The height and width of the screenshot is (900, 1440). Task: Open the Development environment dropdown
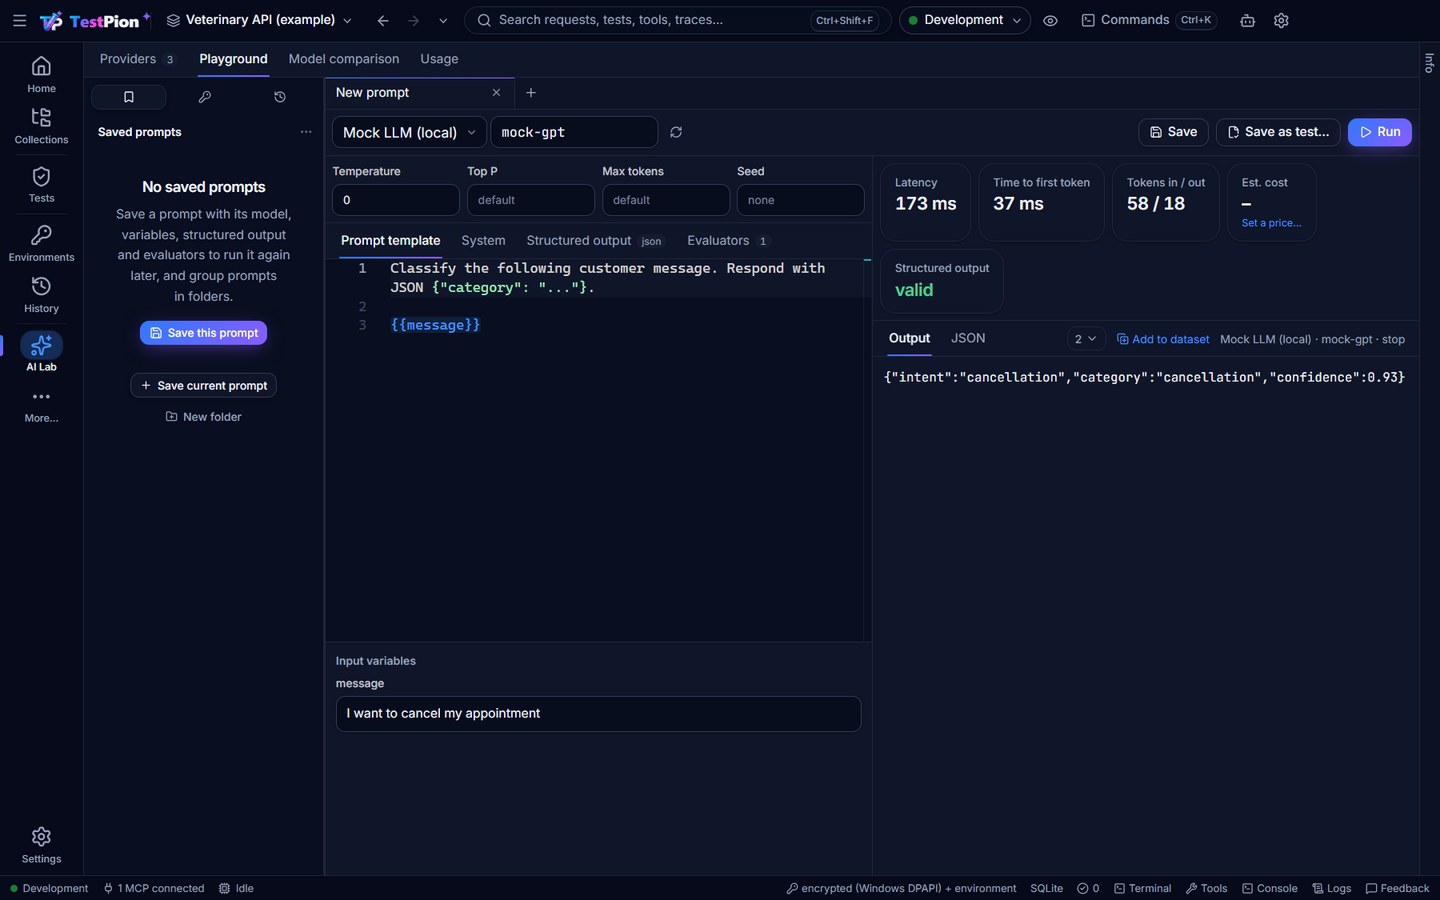click(x=964, y=20)
